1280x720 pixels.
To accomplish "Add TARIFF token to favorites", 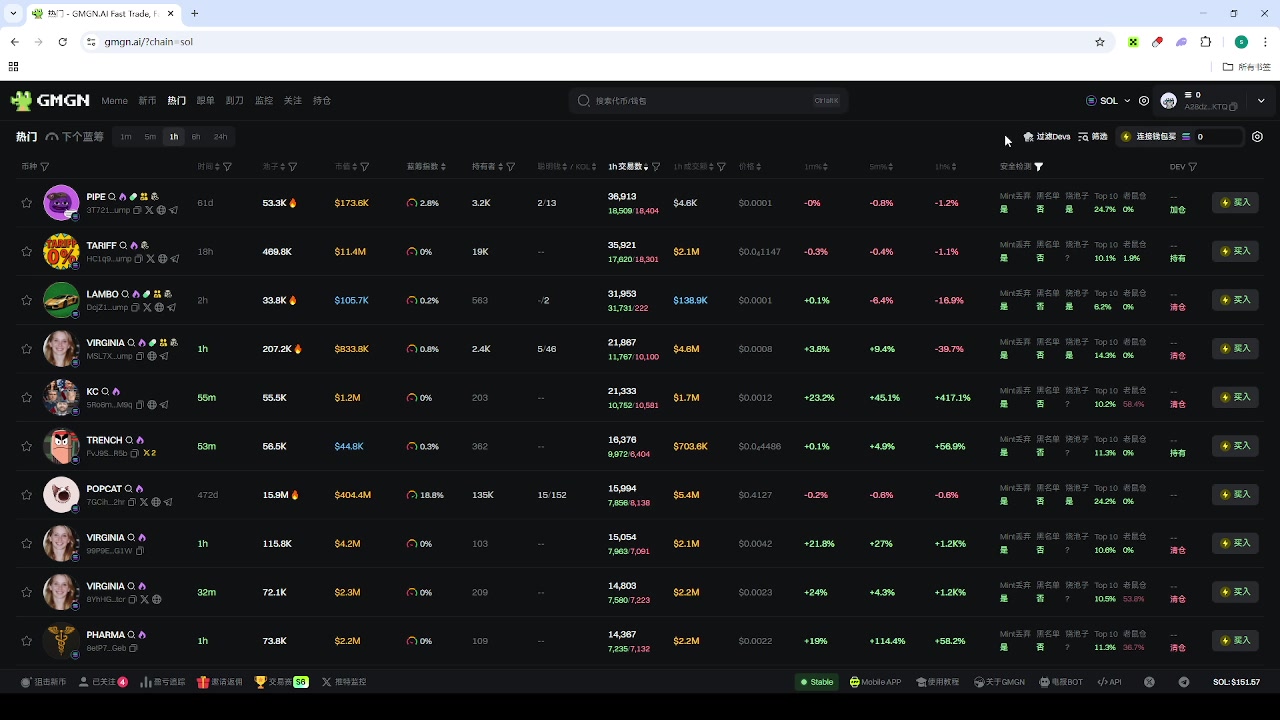I will [27, 252].
